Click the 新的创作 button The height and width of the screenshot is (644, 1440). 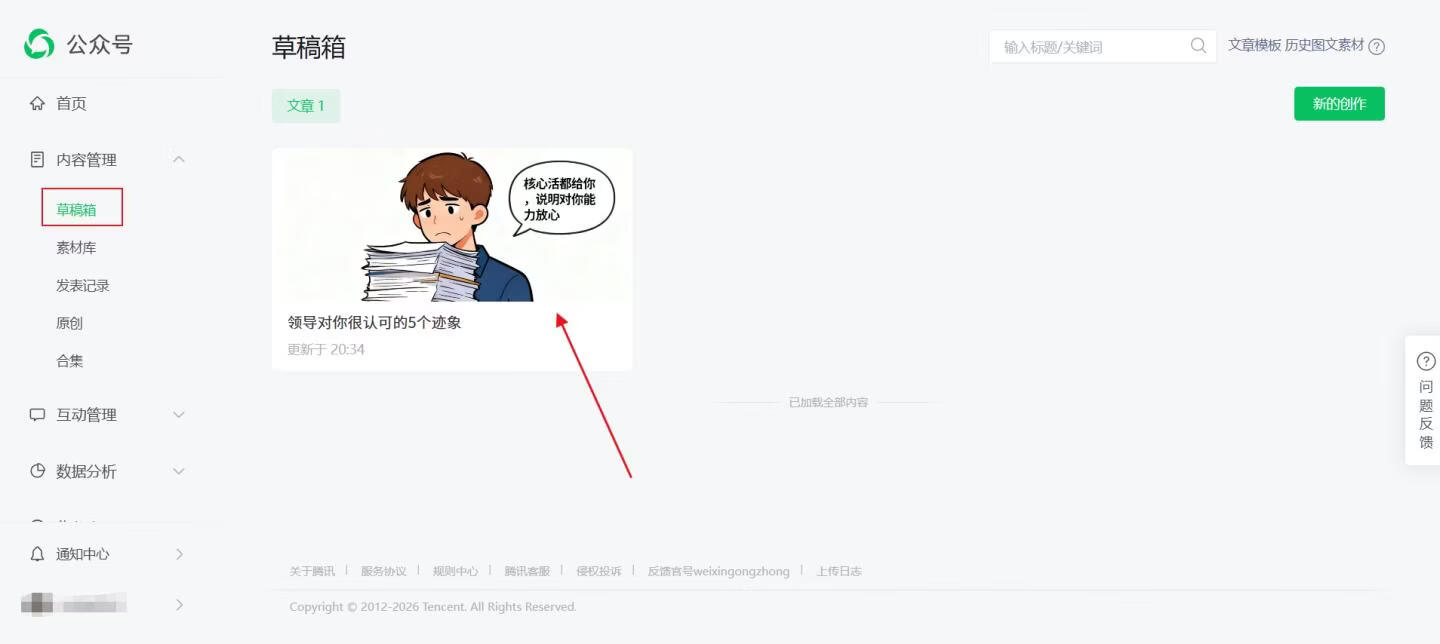coord(1339,104)
